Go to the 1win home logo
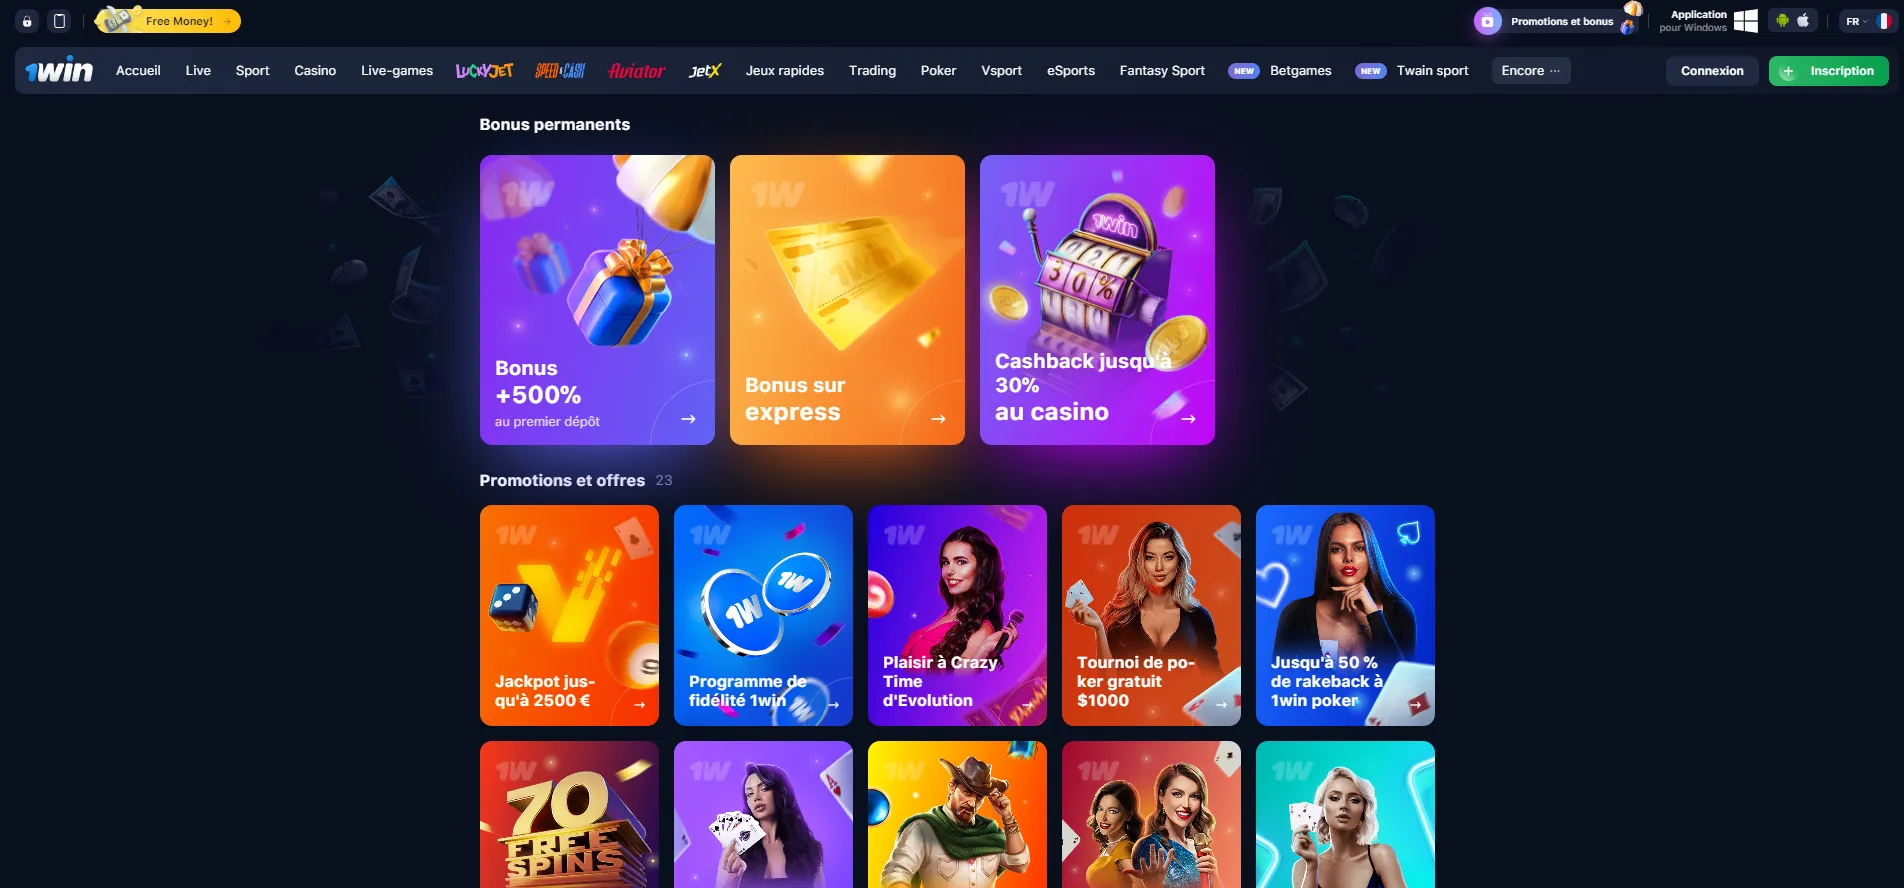Viewport: 1904px width, 888px height. pos(59,70)
